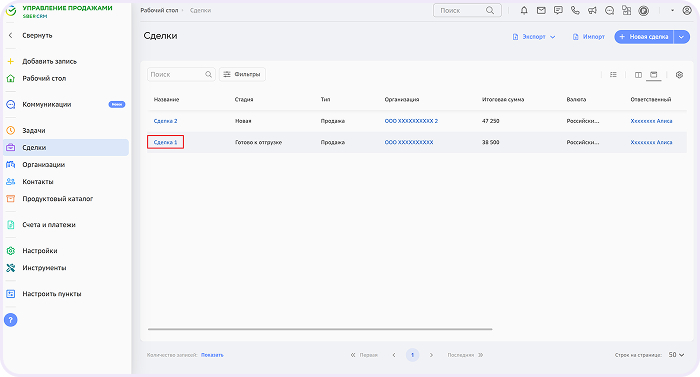Click the circular coin icon in header

click(x=643, y=11)
